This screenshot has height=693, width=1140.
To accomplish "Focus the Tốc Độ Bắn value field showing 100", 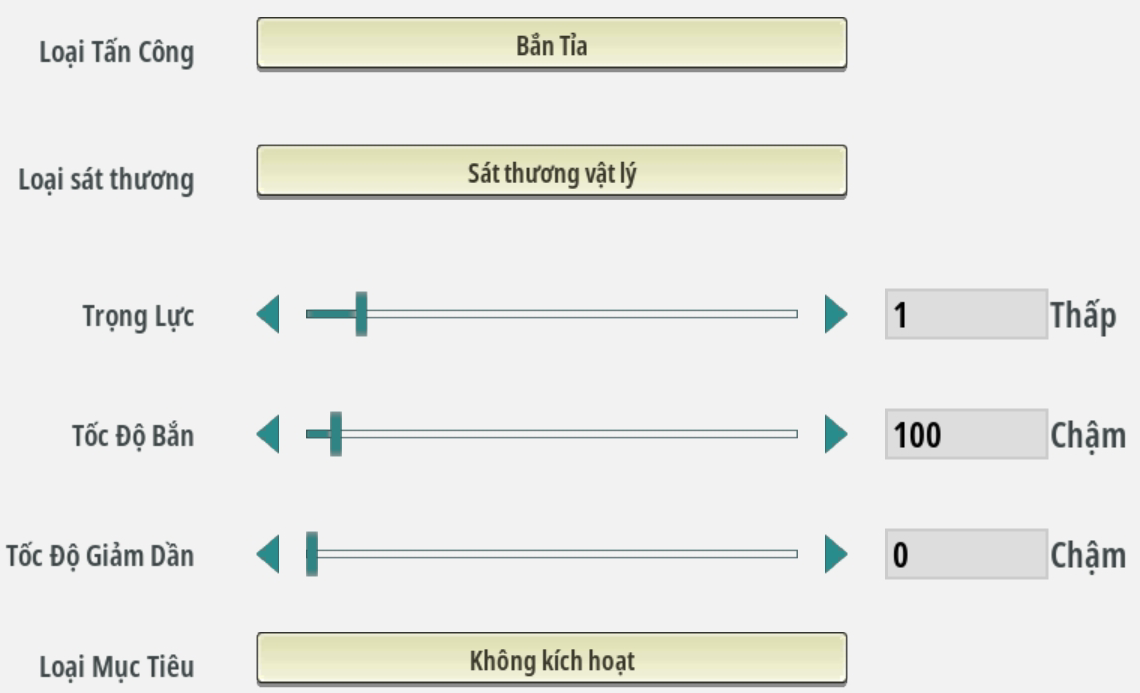I will (x=965, y=435).
